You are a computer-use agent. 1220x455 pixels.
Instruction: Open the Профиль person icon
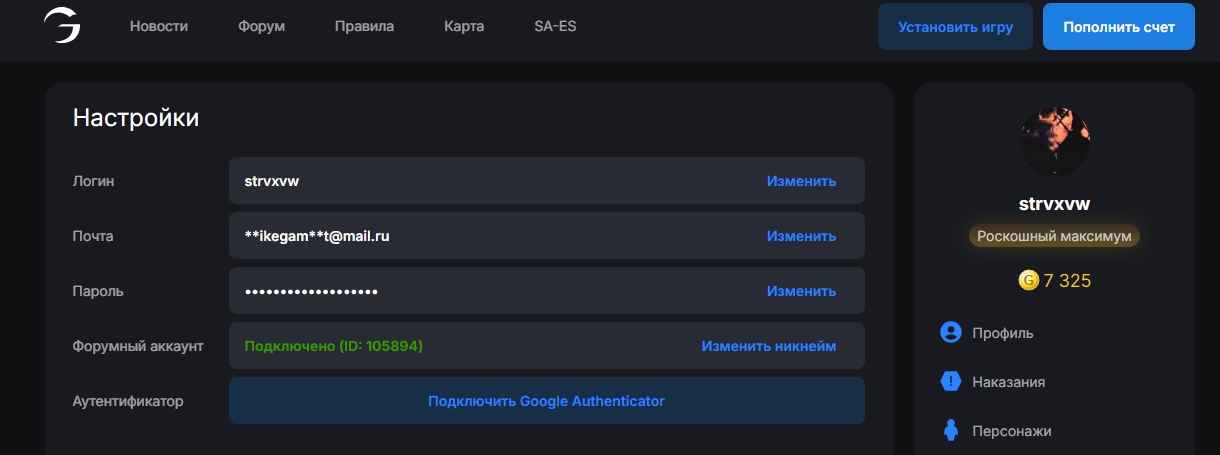coord(951,332)
